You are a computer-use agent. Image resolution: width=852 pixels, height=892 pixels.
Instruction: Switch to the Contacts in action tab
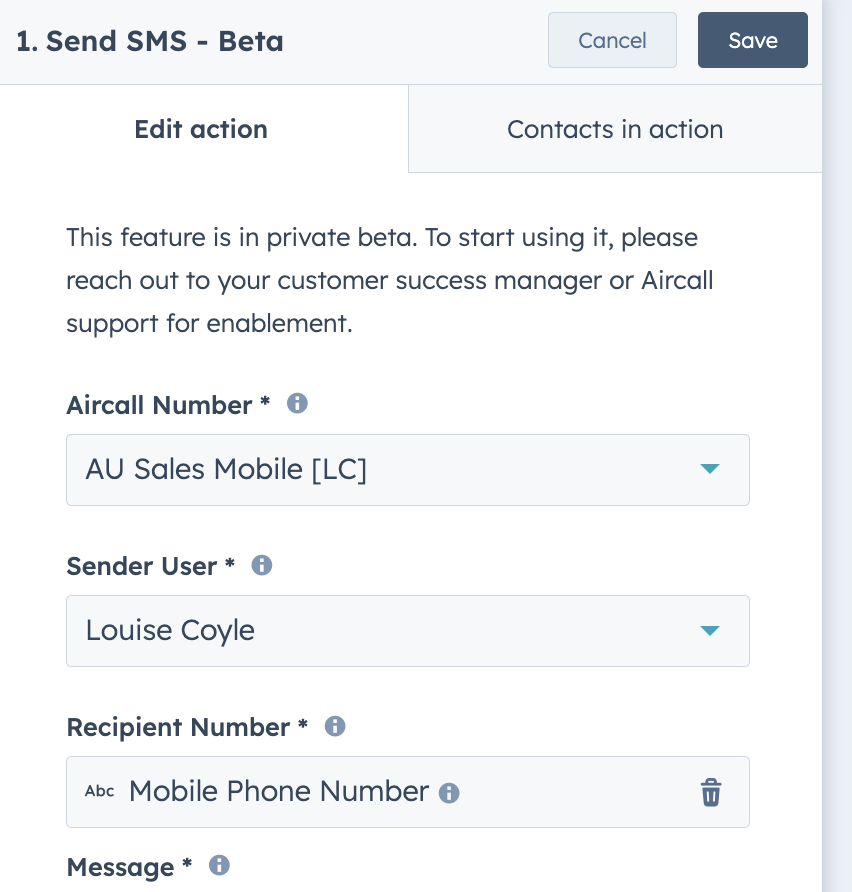point(615,129)
